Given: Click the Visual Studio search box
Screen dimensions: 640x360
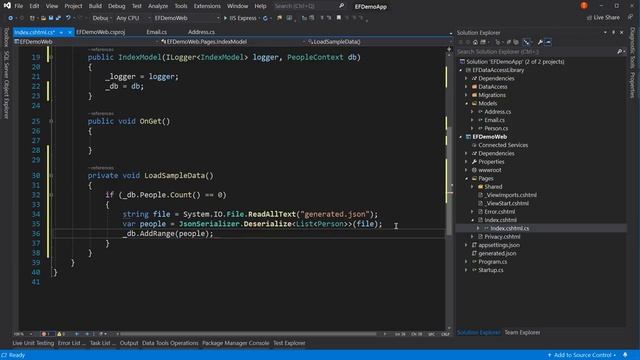Looking at the screenshot, I should tap(309, 6).
